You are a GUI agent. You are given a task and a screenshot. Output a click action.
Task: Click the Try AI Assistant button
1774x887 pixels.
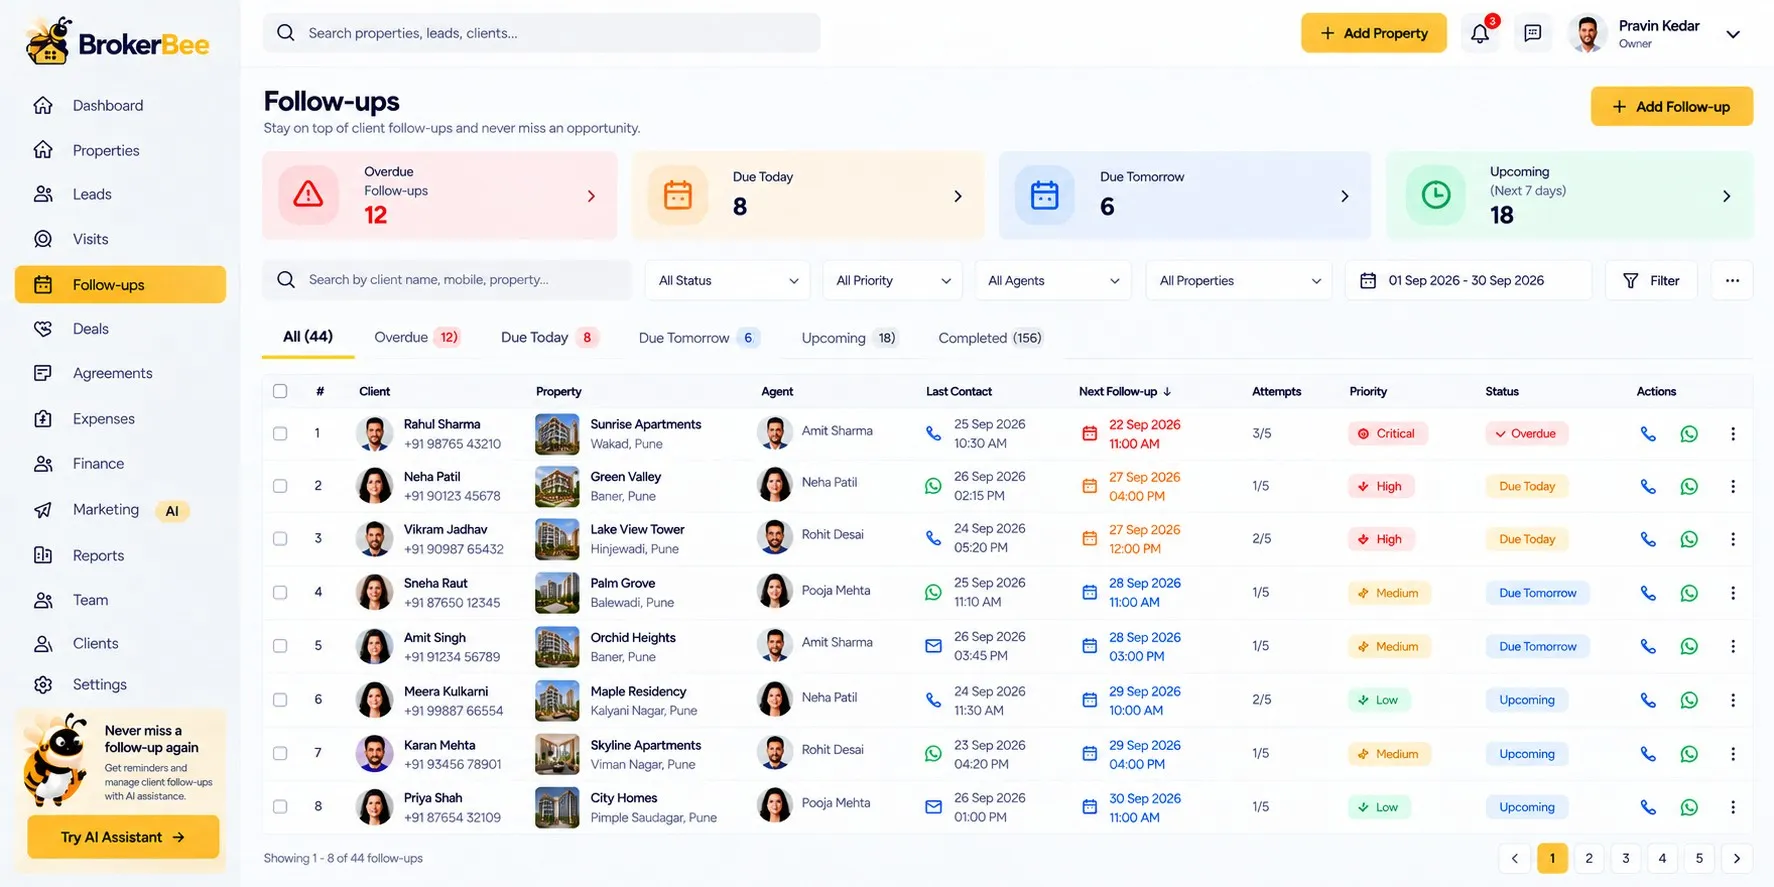point(123,837)
